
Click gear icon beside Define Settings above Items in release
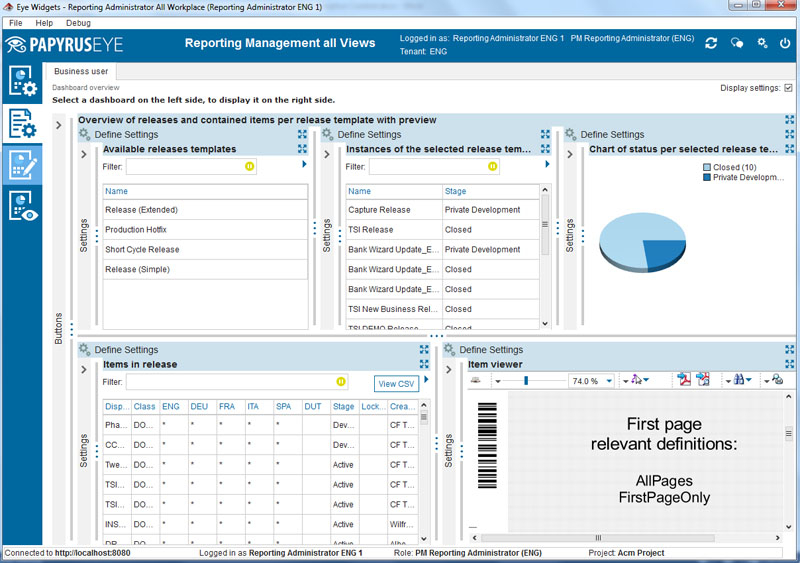[x=84, y=349]
